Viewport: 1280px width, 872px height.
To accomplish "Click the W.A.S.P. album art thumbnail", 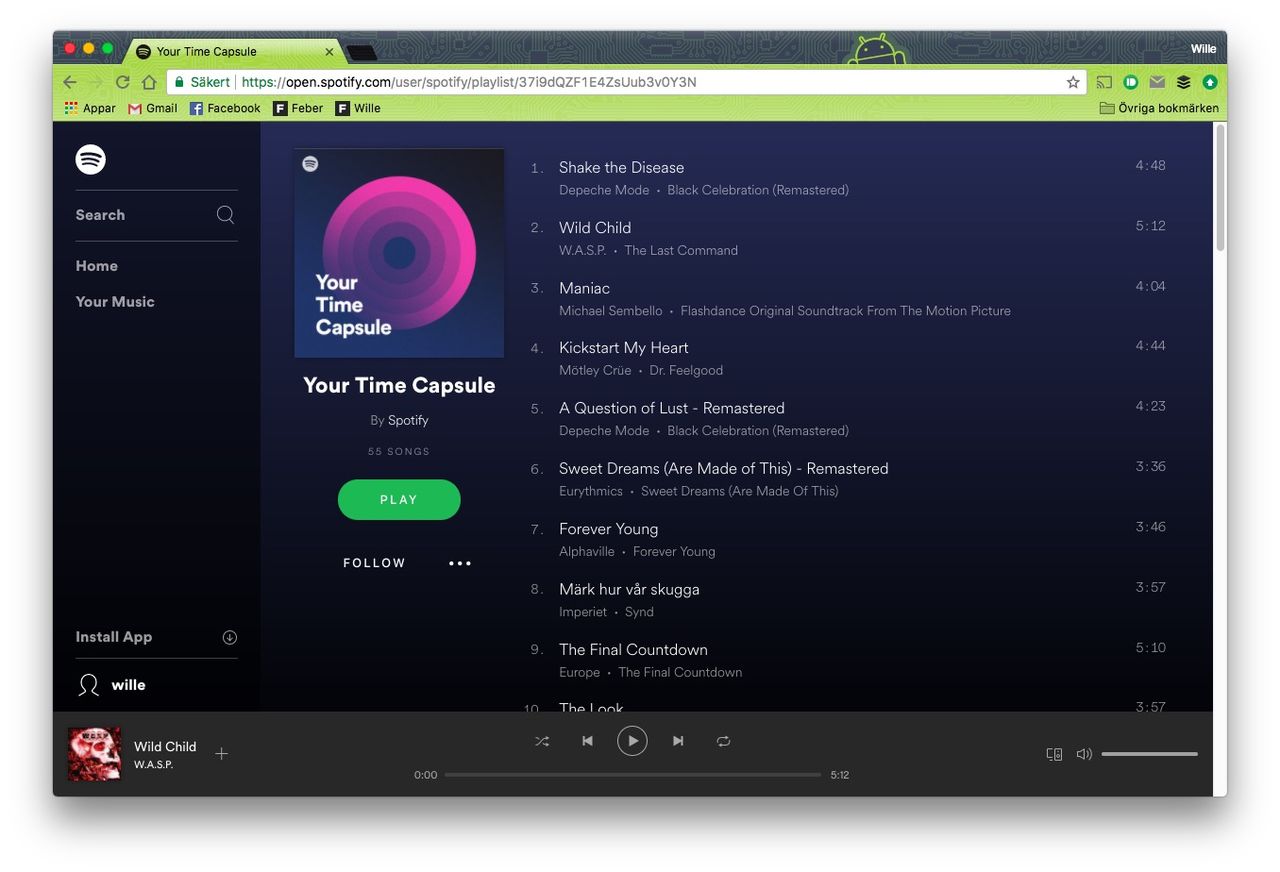I will 94,754.
